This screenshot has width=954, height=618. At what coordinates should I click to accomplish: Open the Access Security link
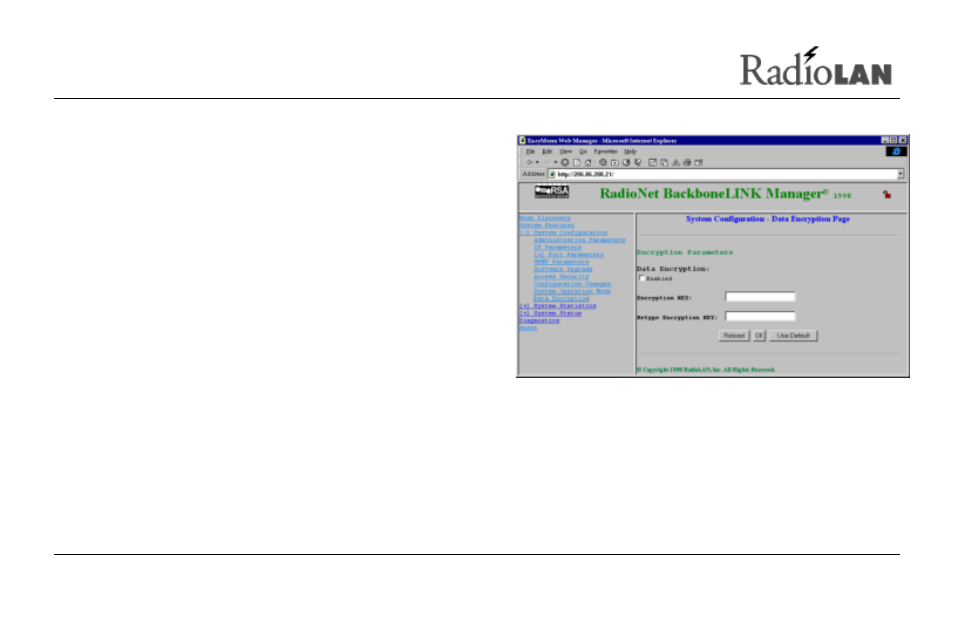coord(562,277)
